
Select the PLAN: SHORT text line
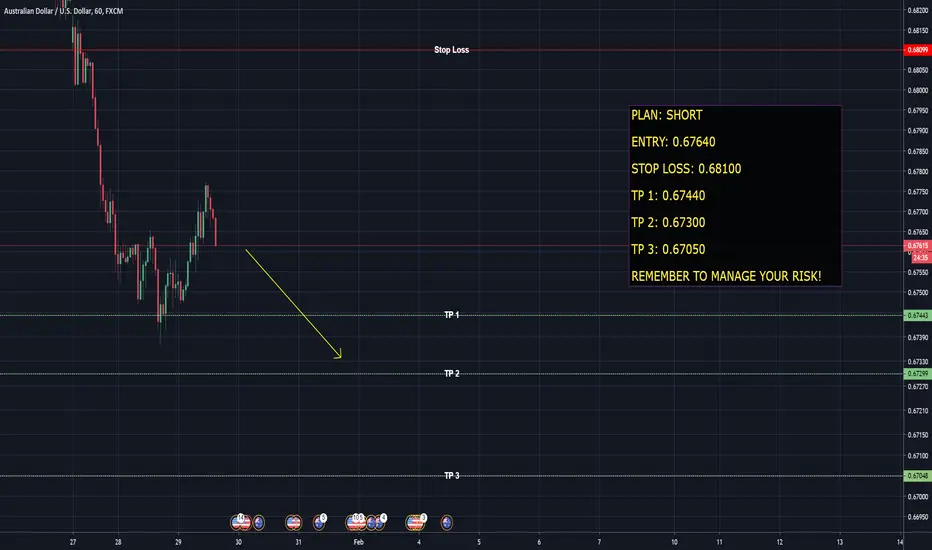(666, 115)
